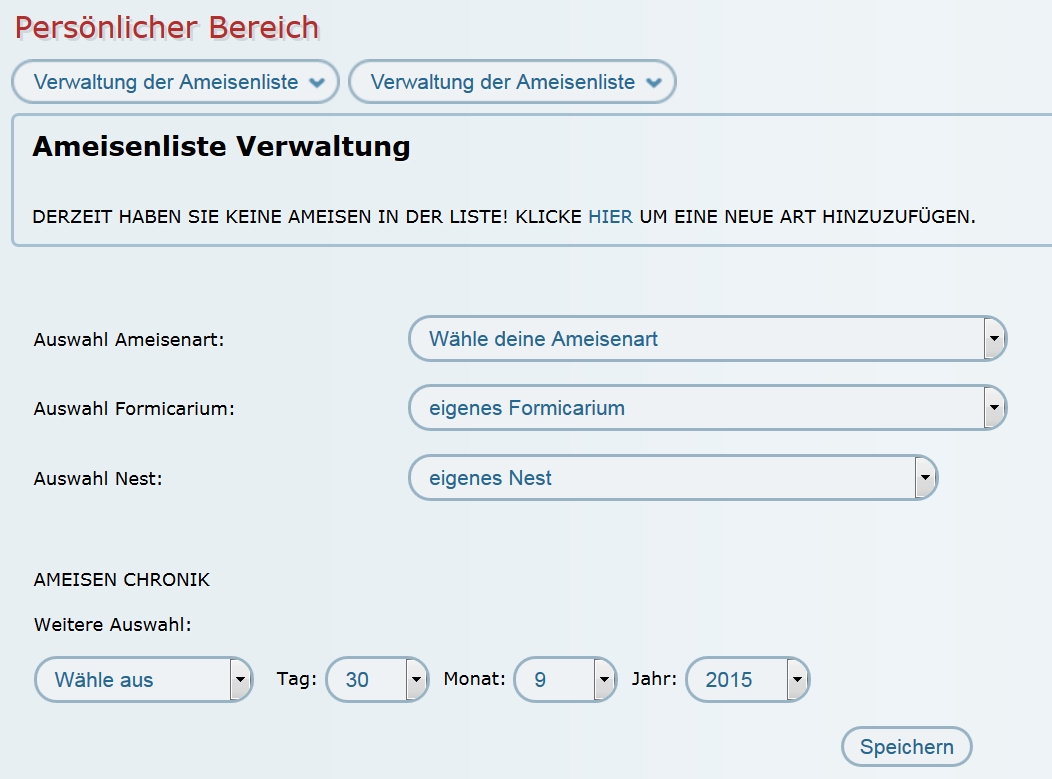This screenshot has height=779, width=1052.
Task: Open the 'Wähle deine Ameisenart' combo box
Action: coord(695,339)
